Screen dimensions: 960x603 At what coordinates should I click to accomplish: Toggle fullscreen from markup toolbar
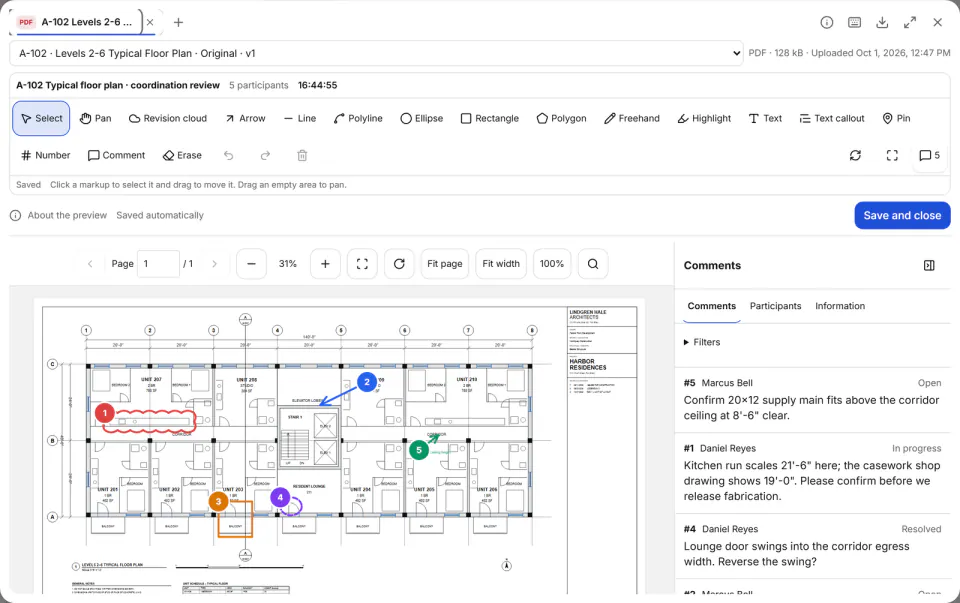[x=892, y=155]
